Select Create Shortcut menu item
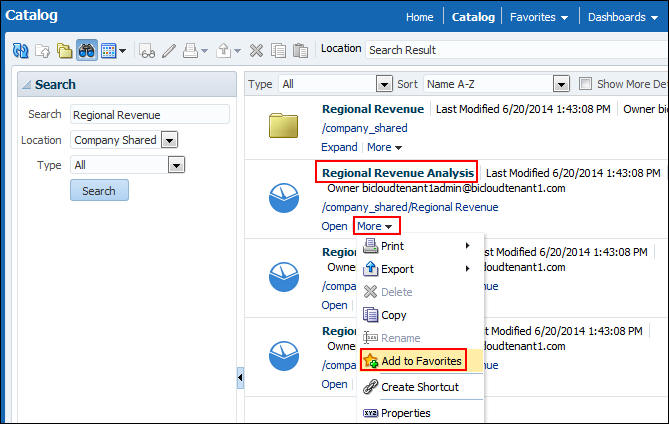Image resolution: width=669 pixels, height=424 pixels. tap(420, 387)
